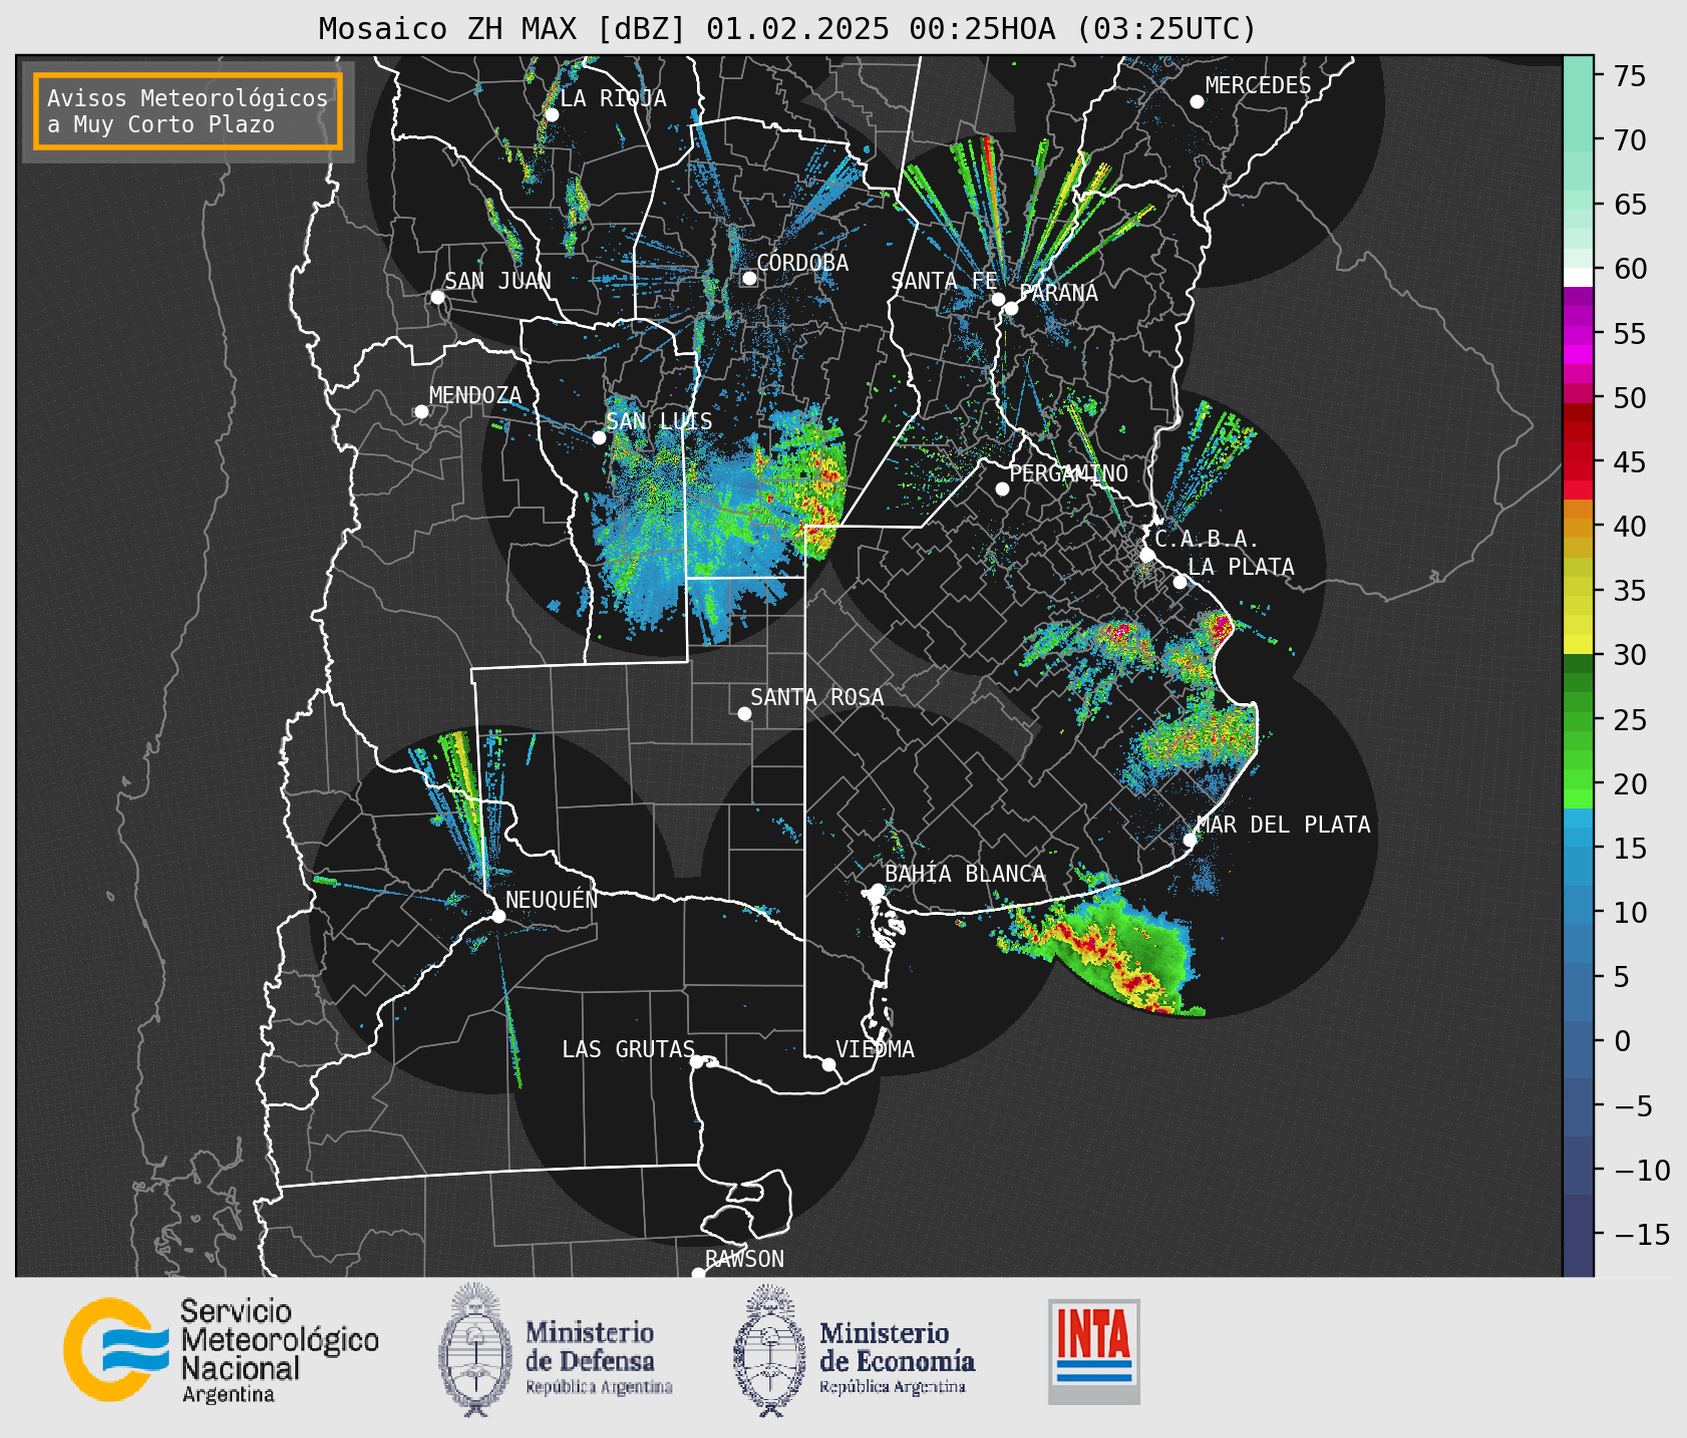Image resolution: width=1687 pixels, height=1438 pixels.
Task: Select the Santa Rosa city marker dot
Action: [x=744, y=714]
